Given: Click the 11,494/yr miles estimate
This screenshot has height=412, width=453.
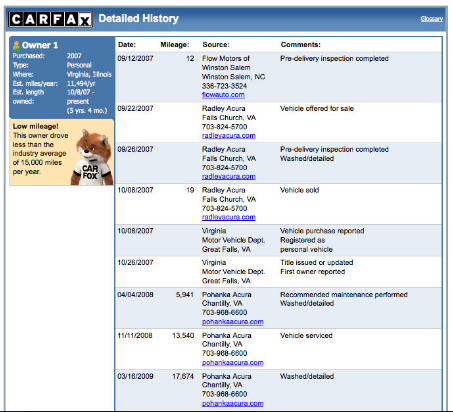Looking at the screenshot, I should point(81,84).
